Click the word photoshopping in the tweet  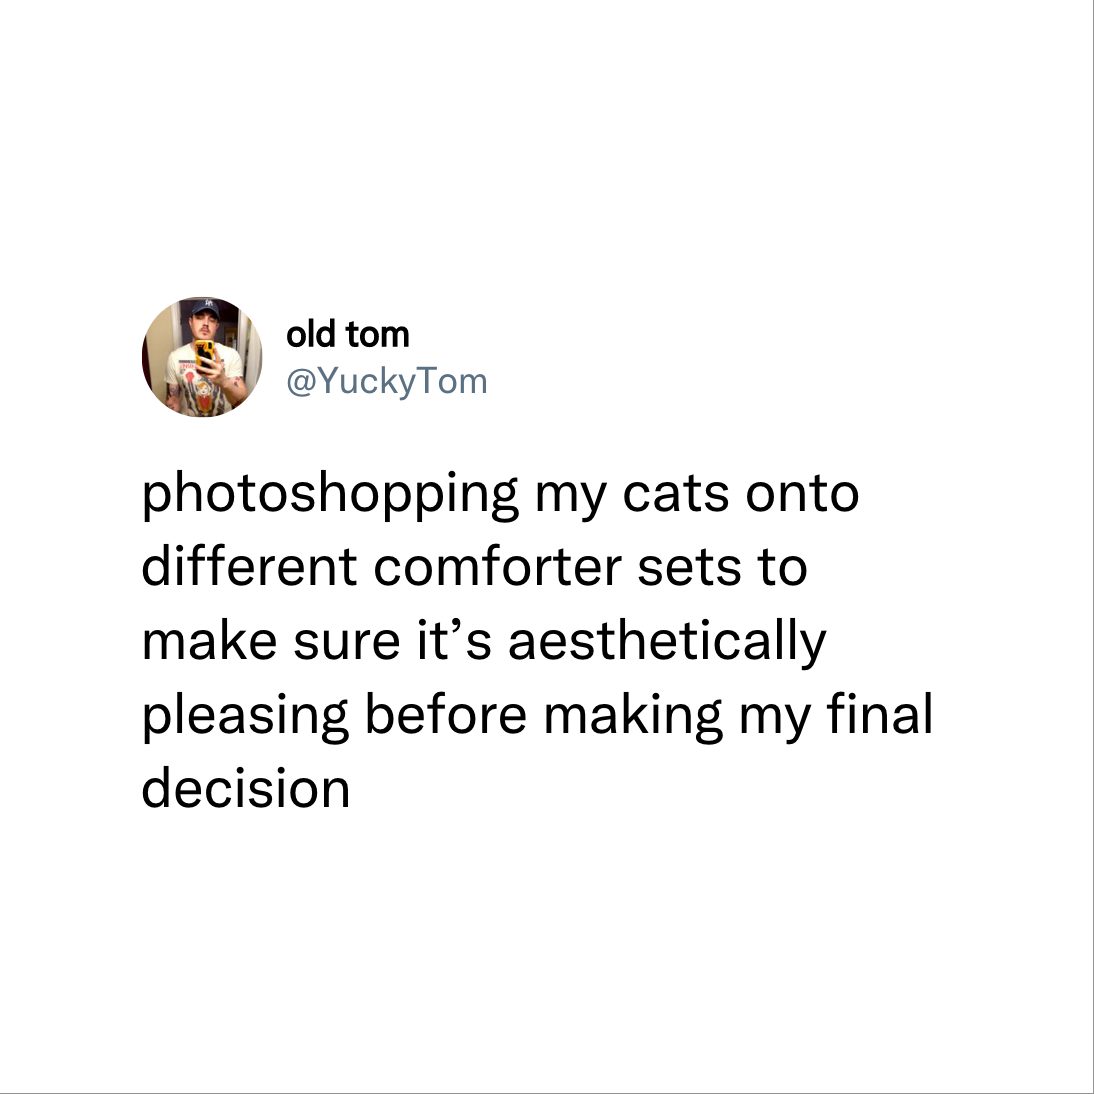[330, 495]
